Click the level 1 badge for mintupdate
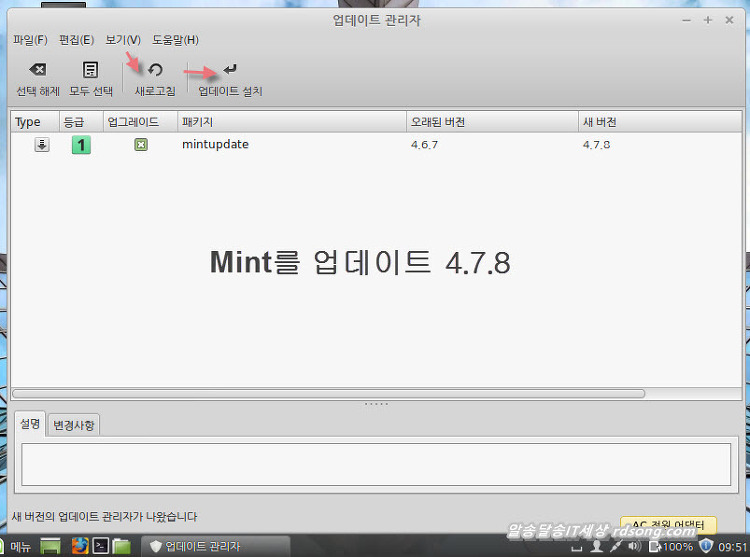 click(81, 145)
